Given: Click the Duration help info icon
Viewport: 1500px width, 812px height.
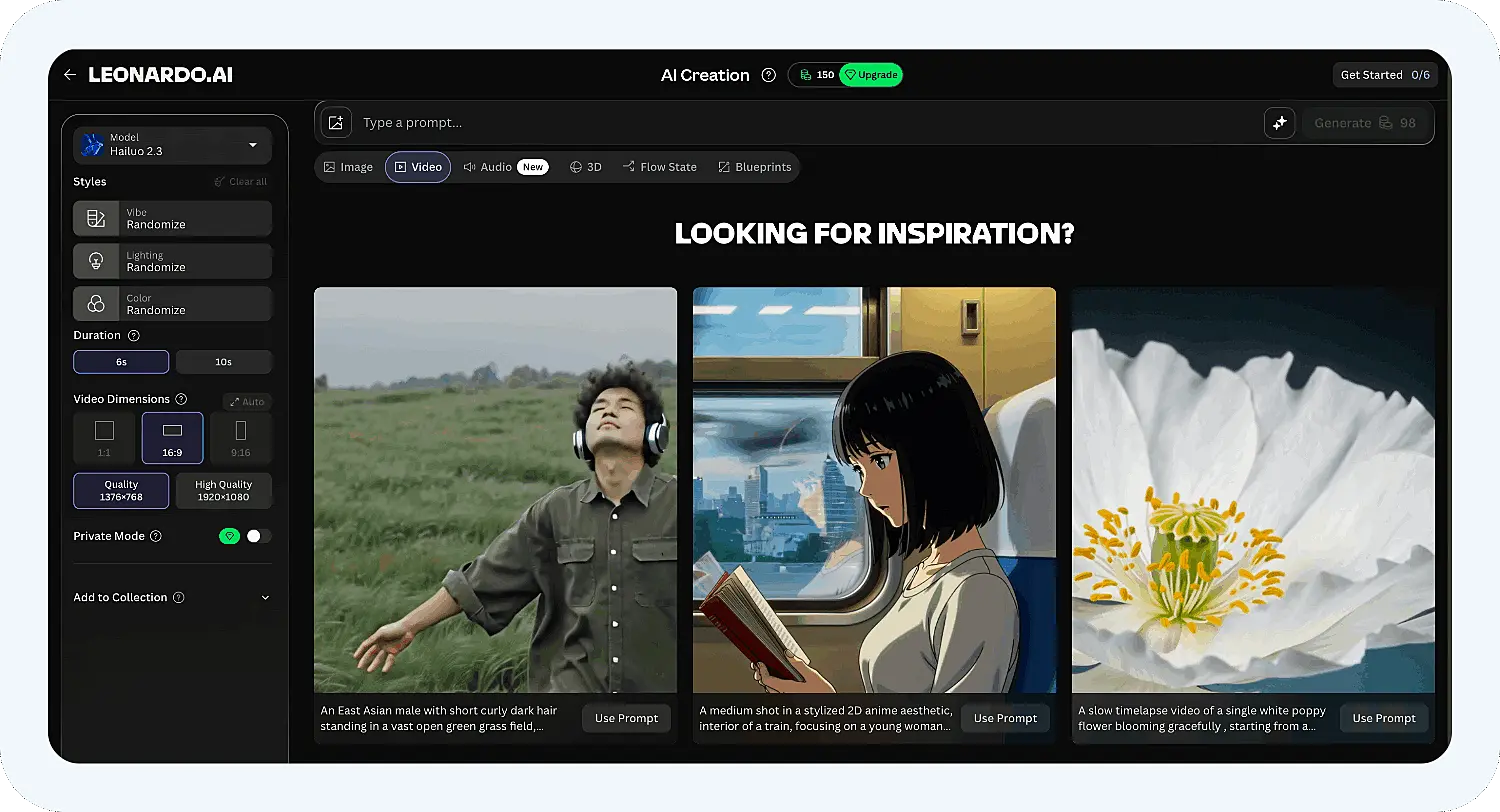Looking at the screenshot, I should point(134,336).
